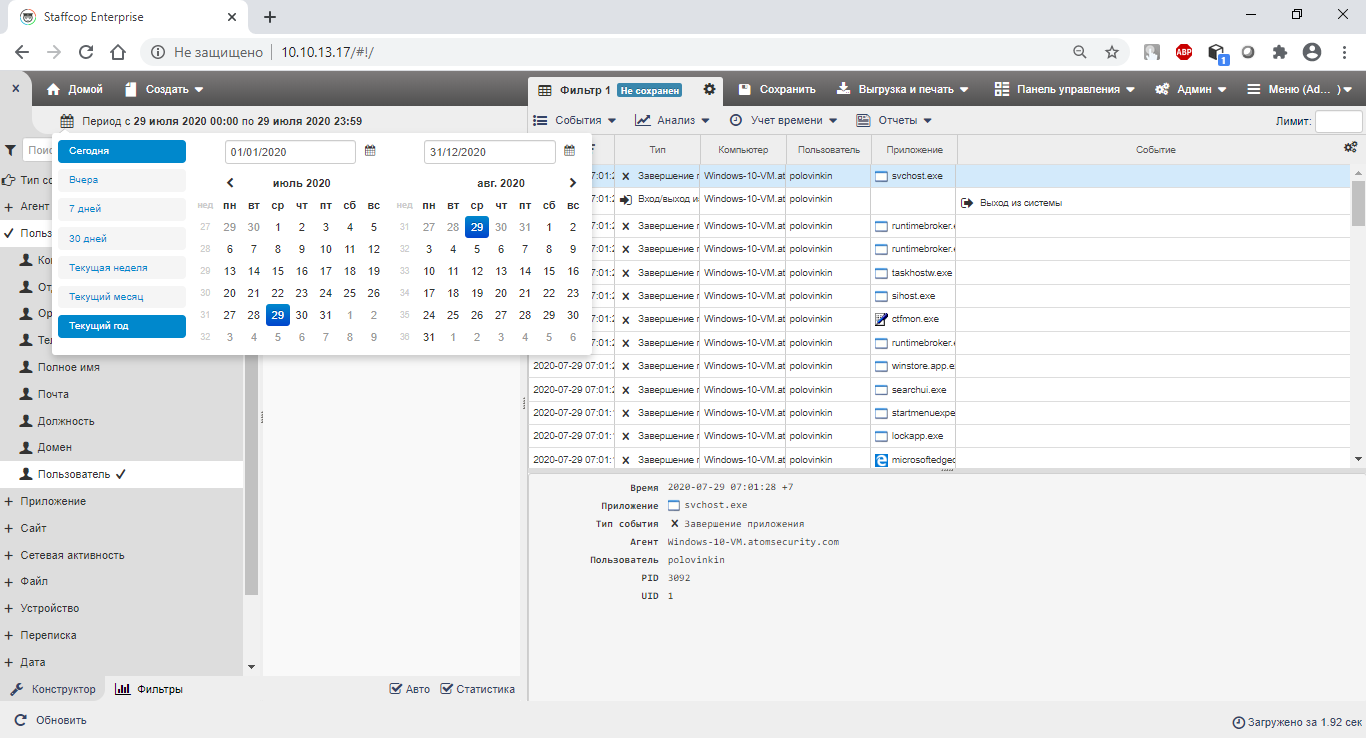The height and width of the screenshot is (738, 1366).
Task: Bookmark page with the star icon
Action: [x=1111, y=52]
